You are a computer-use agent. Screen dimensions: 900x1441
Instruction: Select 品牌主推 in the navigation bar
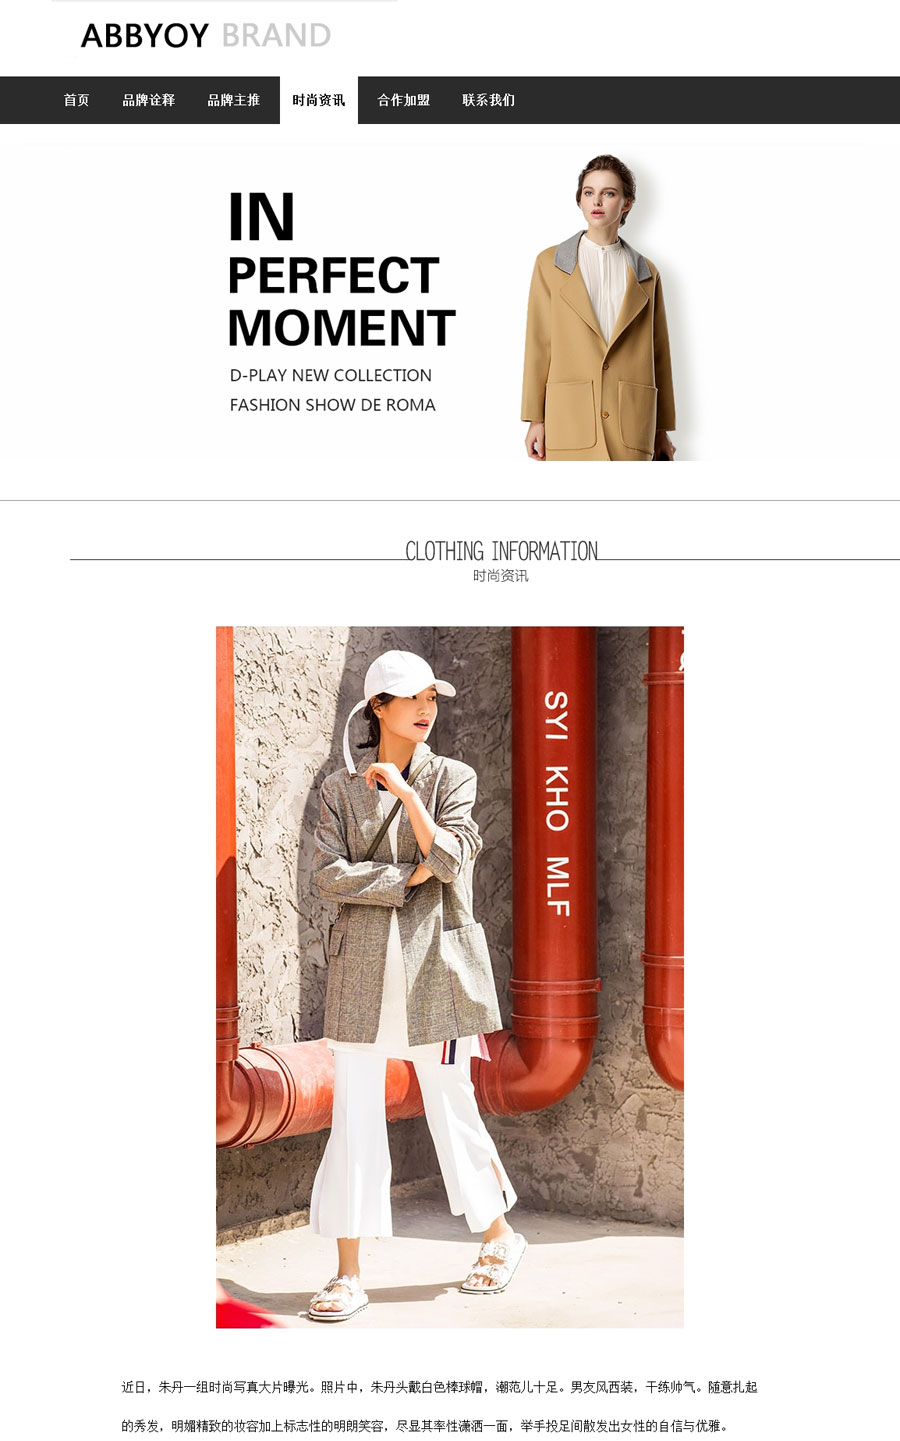(x=233, y=100)
